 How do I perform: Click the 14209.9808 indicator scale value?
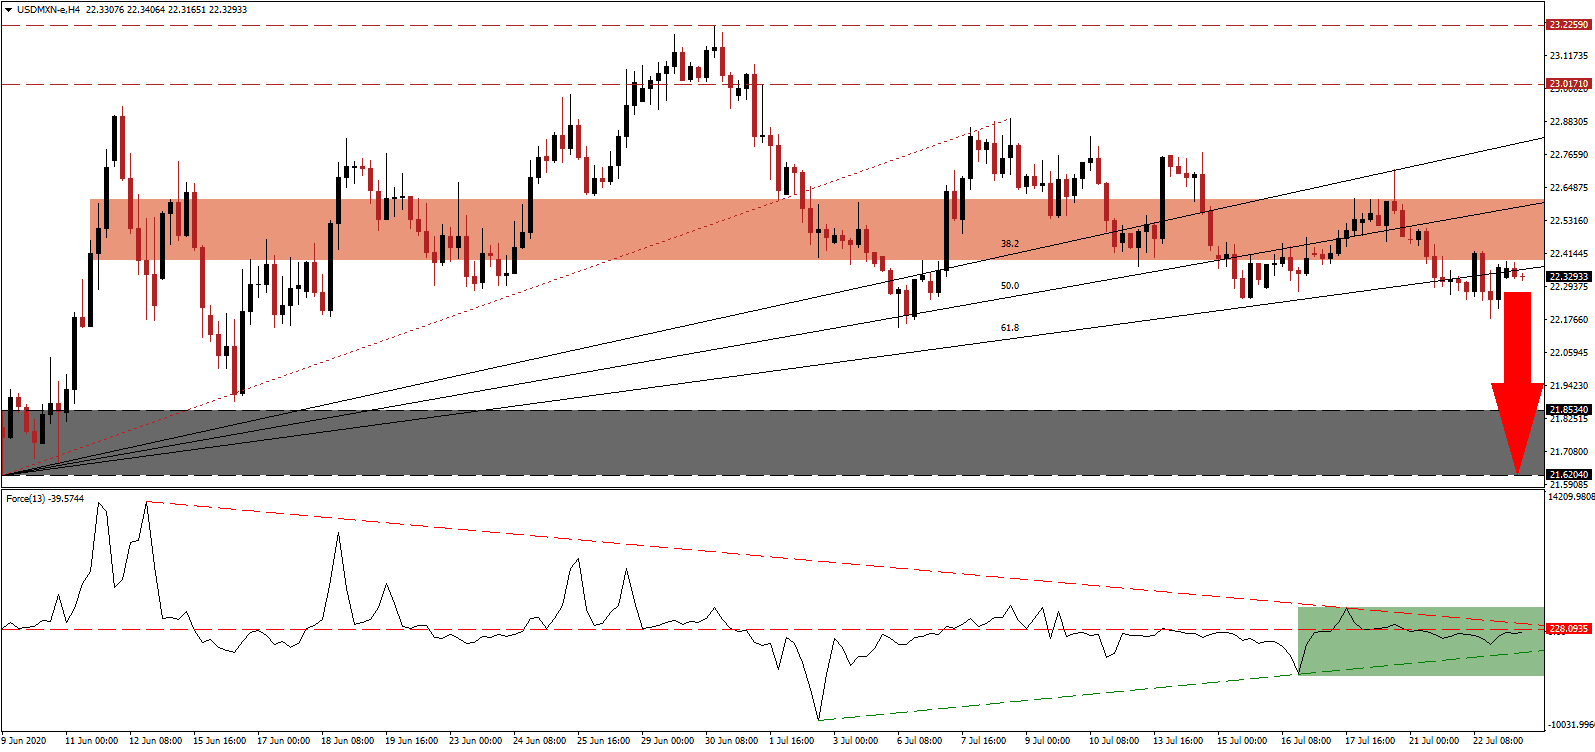click(1569, 496)
